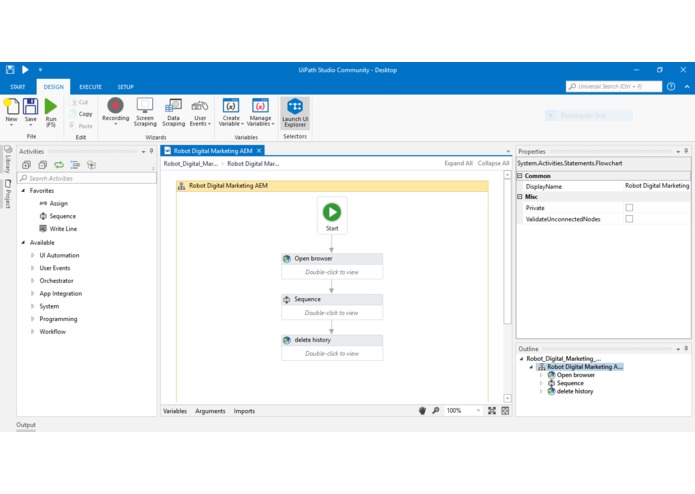Click the Collapse All activities icon in Activities panel
695x494 pixels.
(x=43, y=165)
